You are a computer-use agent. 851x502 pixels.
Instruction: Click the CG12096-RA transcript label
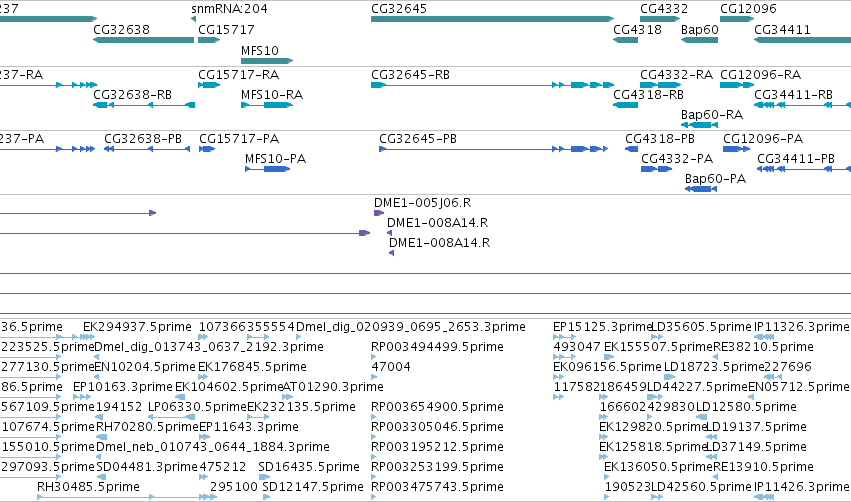click(760, 74)
